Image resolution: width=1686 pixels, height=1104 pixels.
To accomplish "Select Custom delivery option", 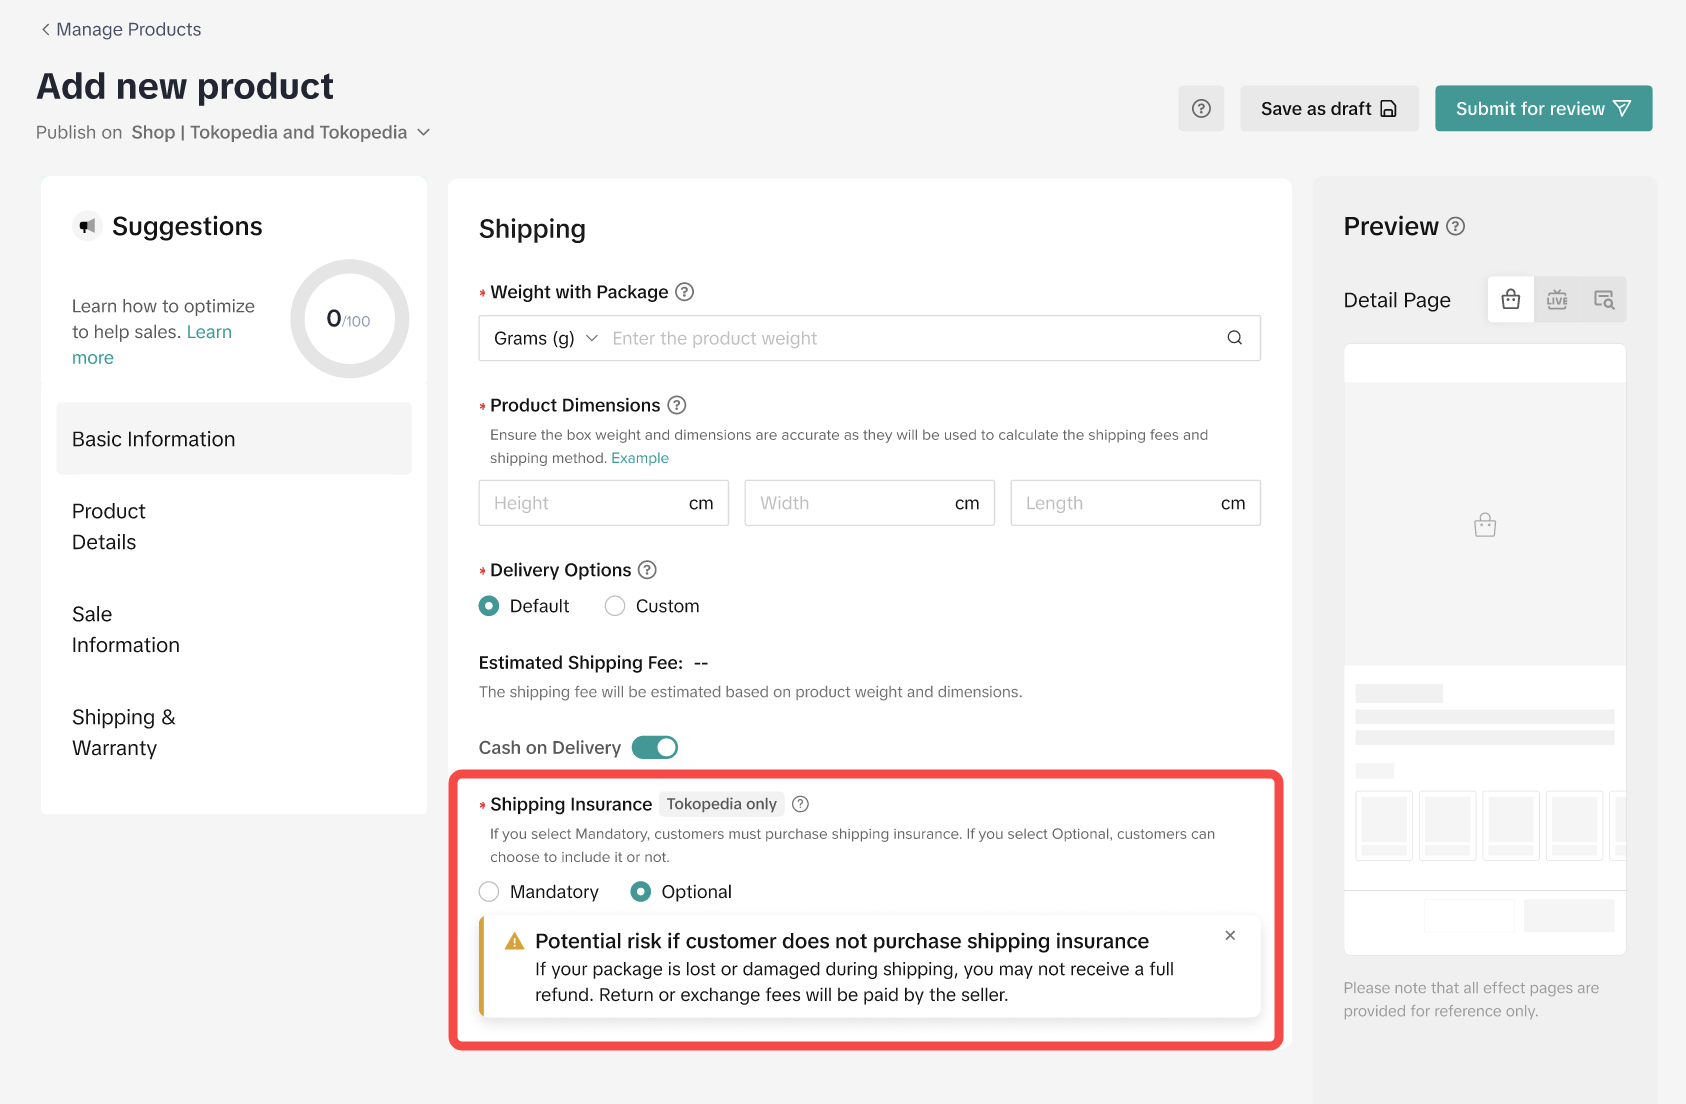I will tap(615, 606).
